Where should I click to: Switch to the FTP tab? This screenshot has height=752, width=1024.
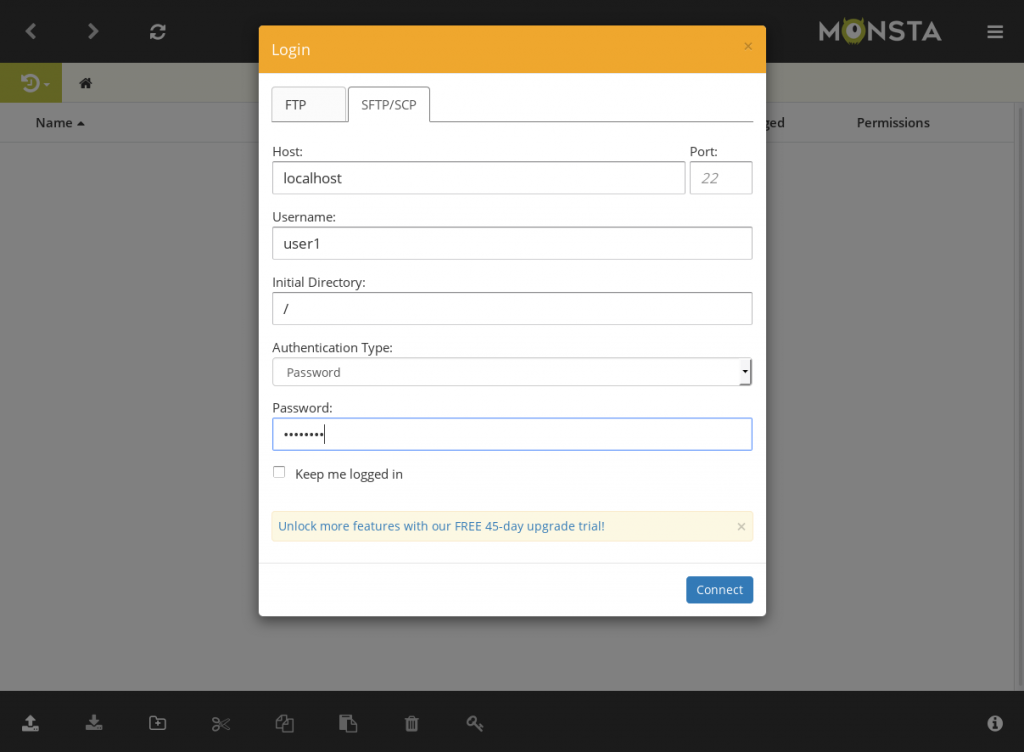click(x=308, y=104)
